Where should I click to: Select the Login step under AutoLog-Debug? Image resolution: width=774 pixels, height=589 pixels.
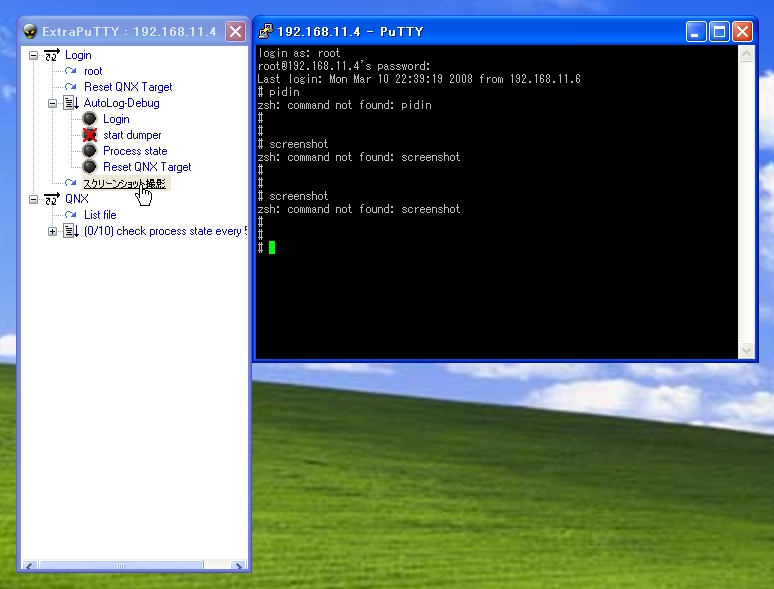point(116,119)
